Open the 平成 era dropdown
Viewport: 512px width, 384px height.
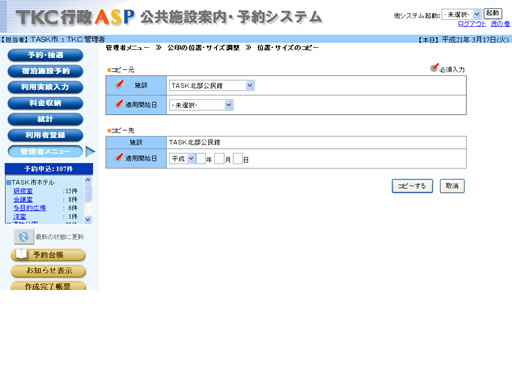(x=182, y=159)
